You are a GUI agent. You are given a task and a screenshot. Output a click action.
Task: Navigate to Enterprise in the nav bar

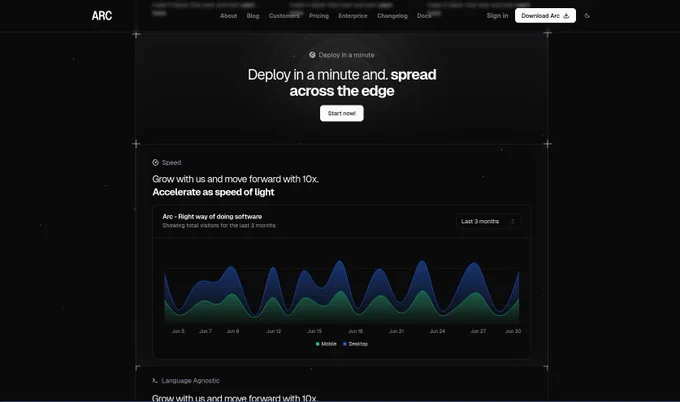tap(353, 16)
